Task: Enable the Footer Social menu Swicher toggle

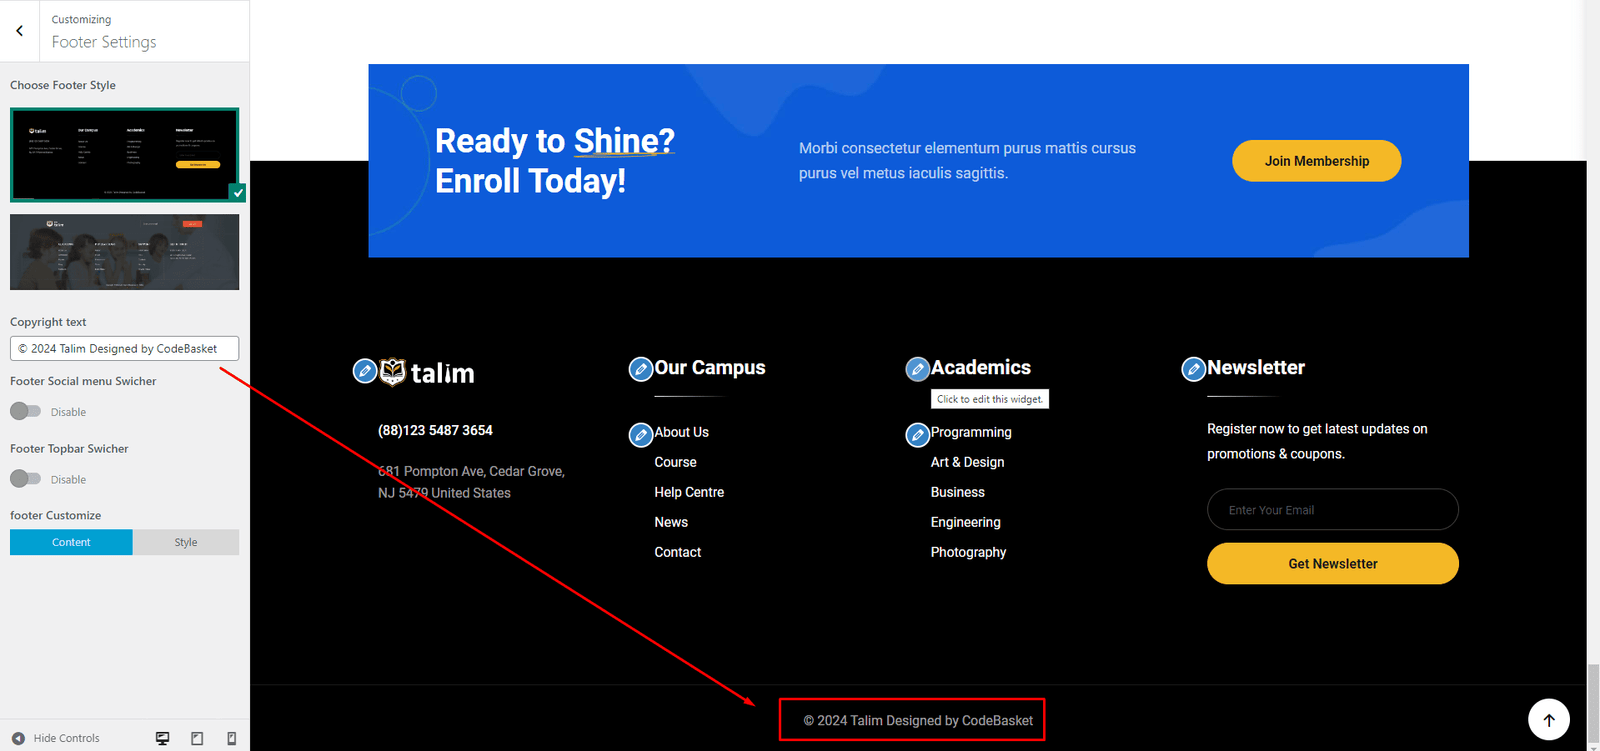Action: coord(26,411)
